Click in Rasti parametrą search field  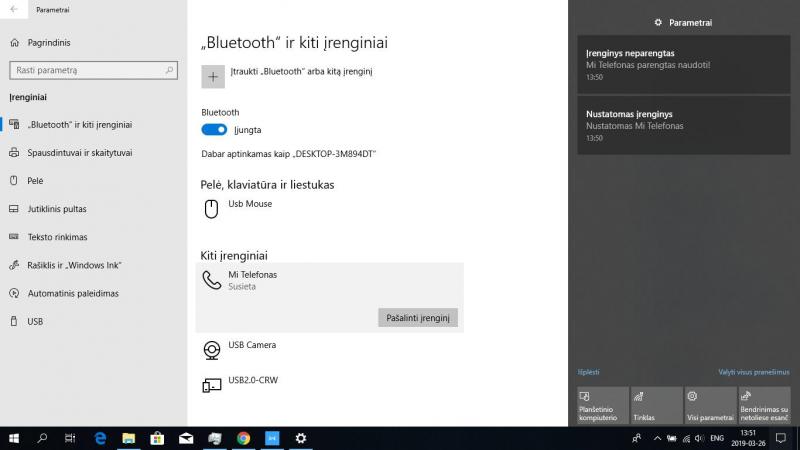pos(93,70)
